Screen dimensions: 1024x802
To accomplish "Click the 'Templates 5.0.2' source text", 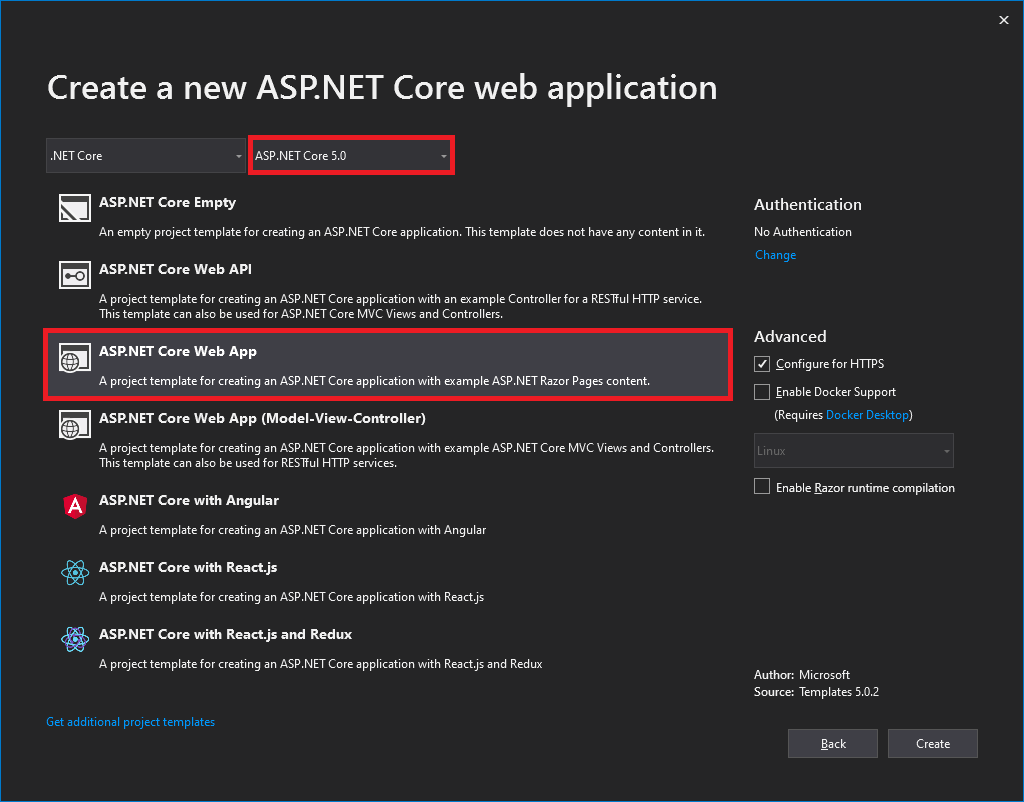I will coord(839,692).
